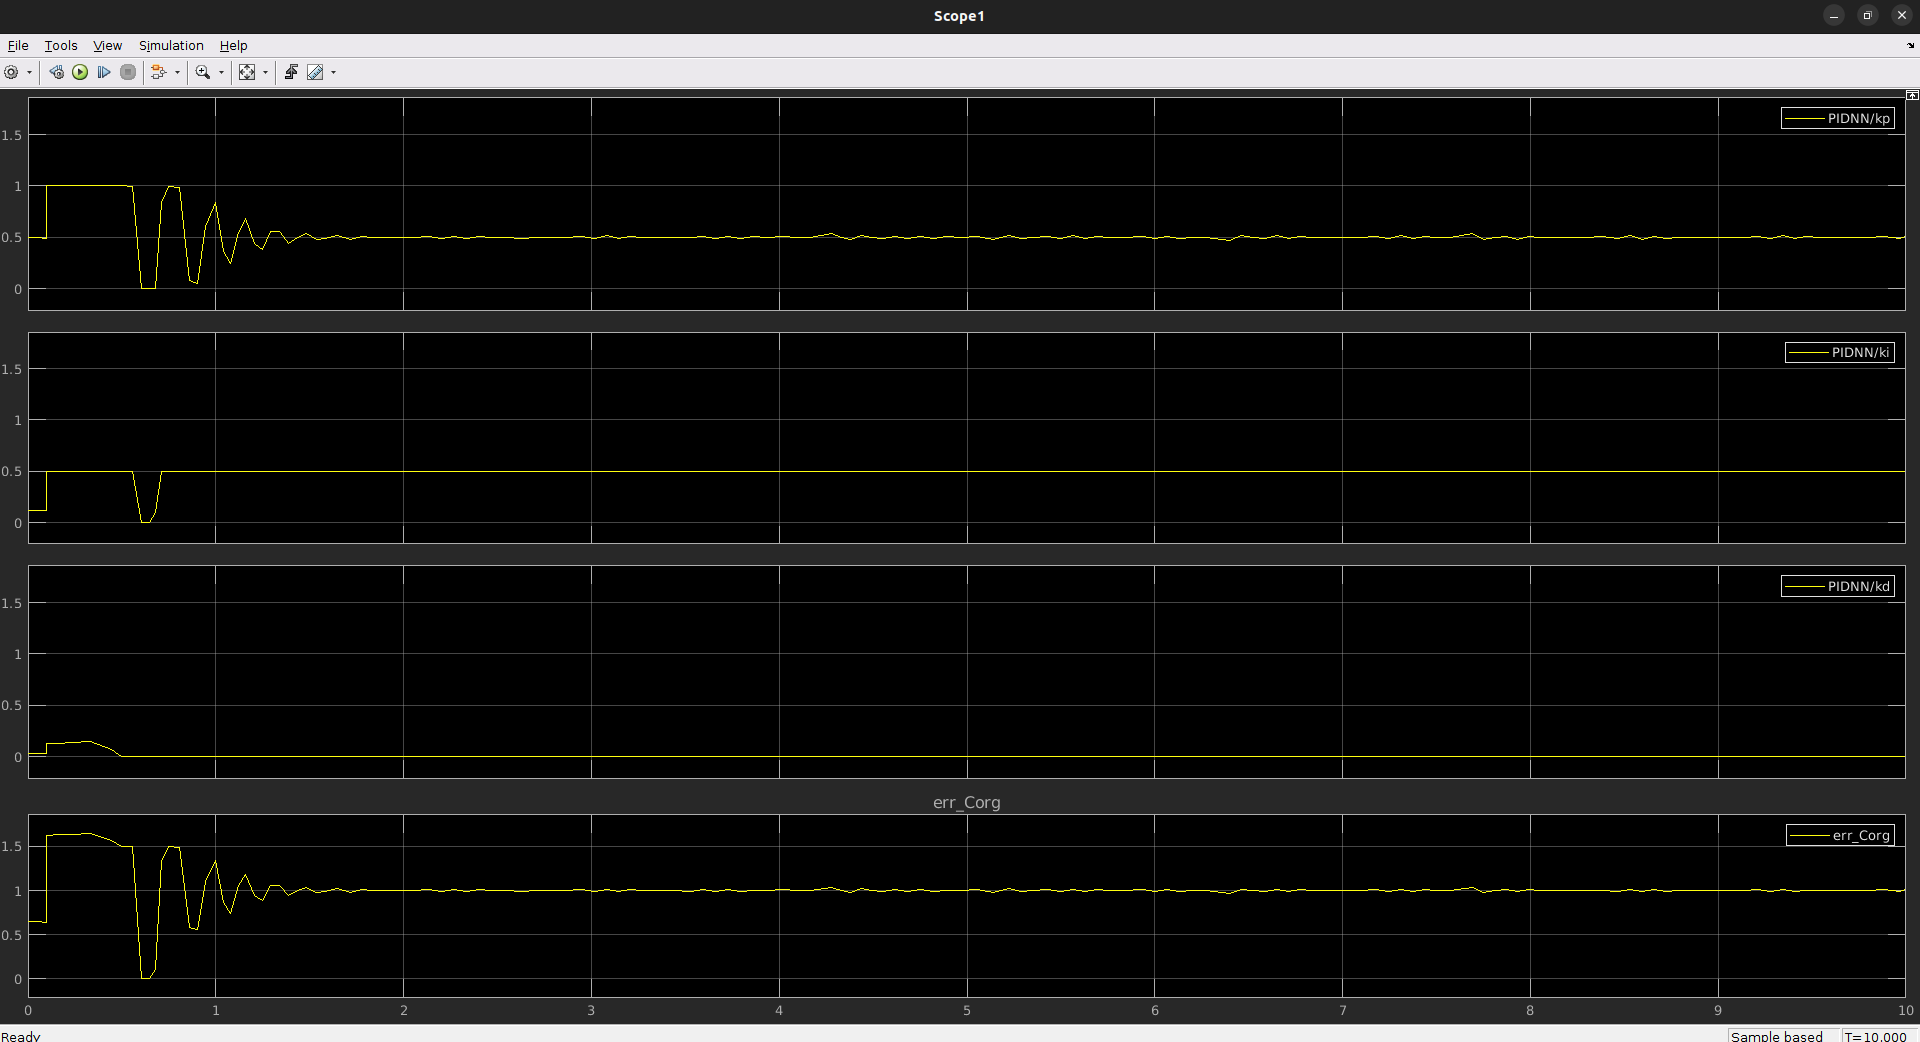
Task: Click the maximize axes icon above the kp plot
Action: (1912, 95)
